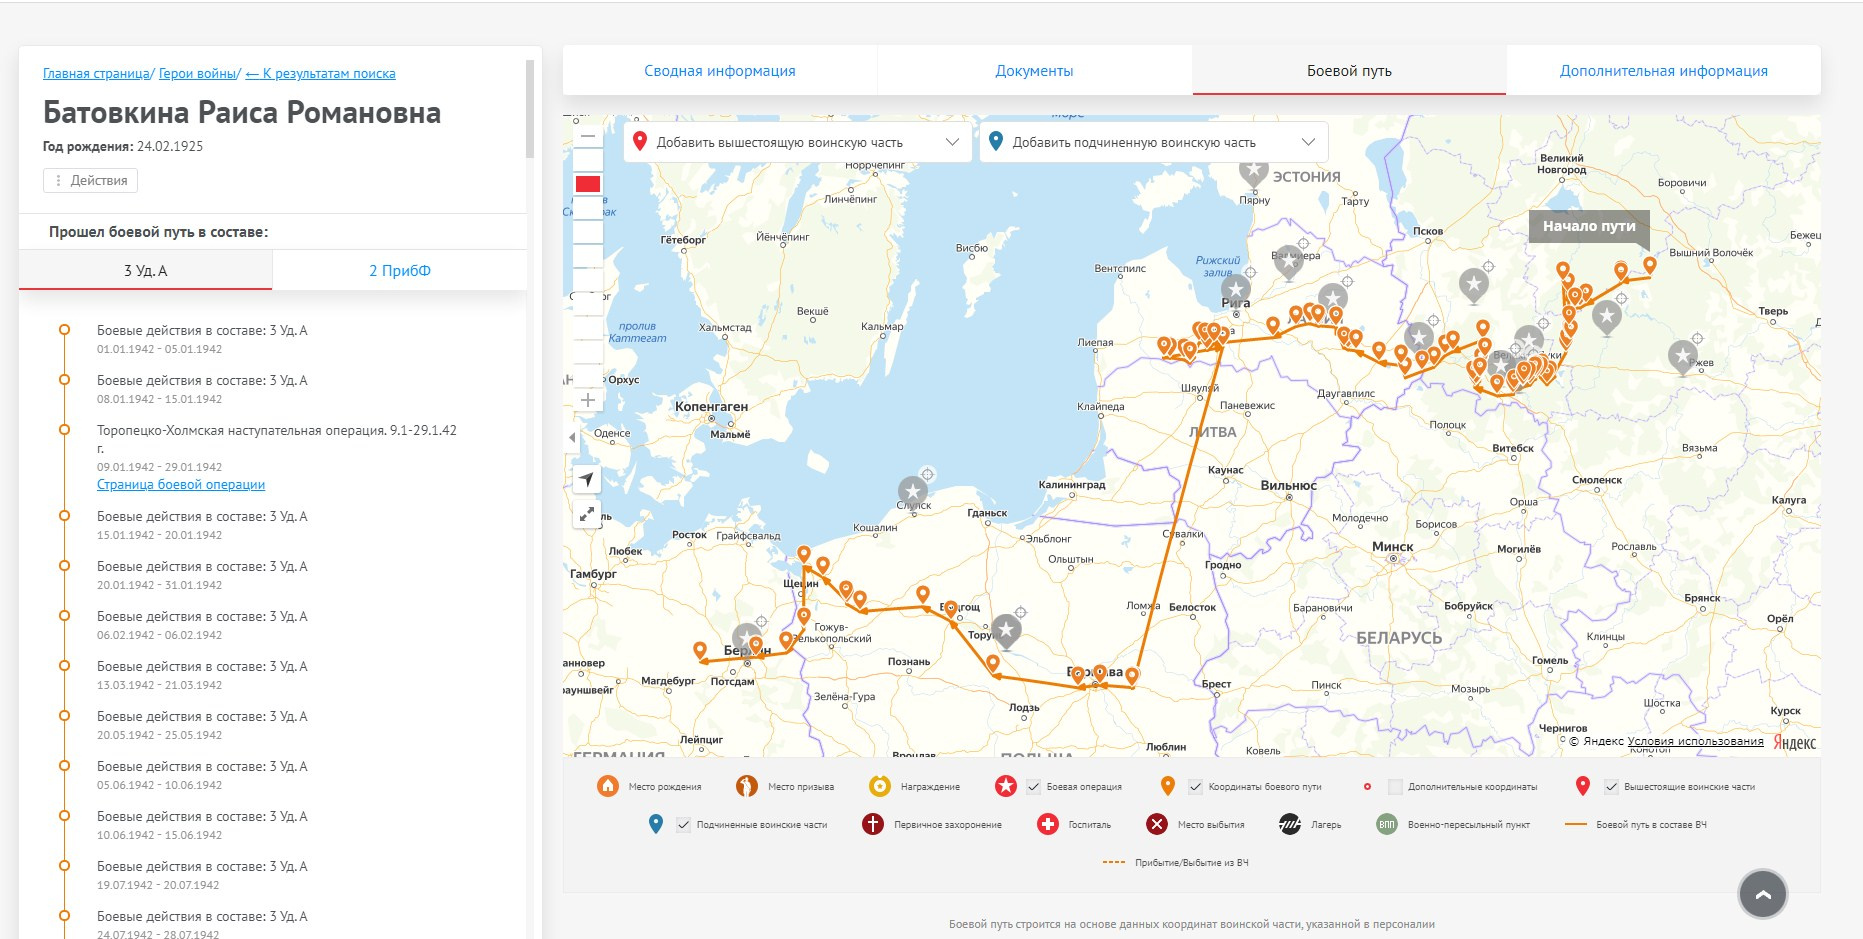Viewport: 1863px width, 939px height.
Task: Zoom in the map with plus button
Action: point(588,401)
